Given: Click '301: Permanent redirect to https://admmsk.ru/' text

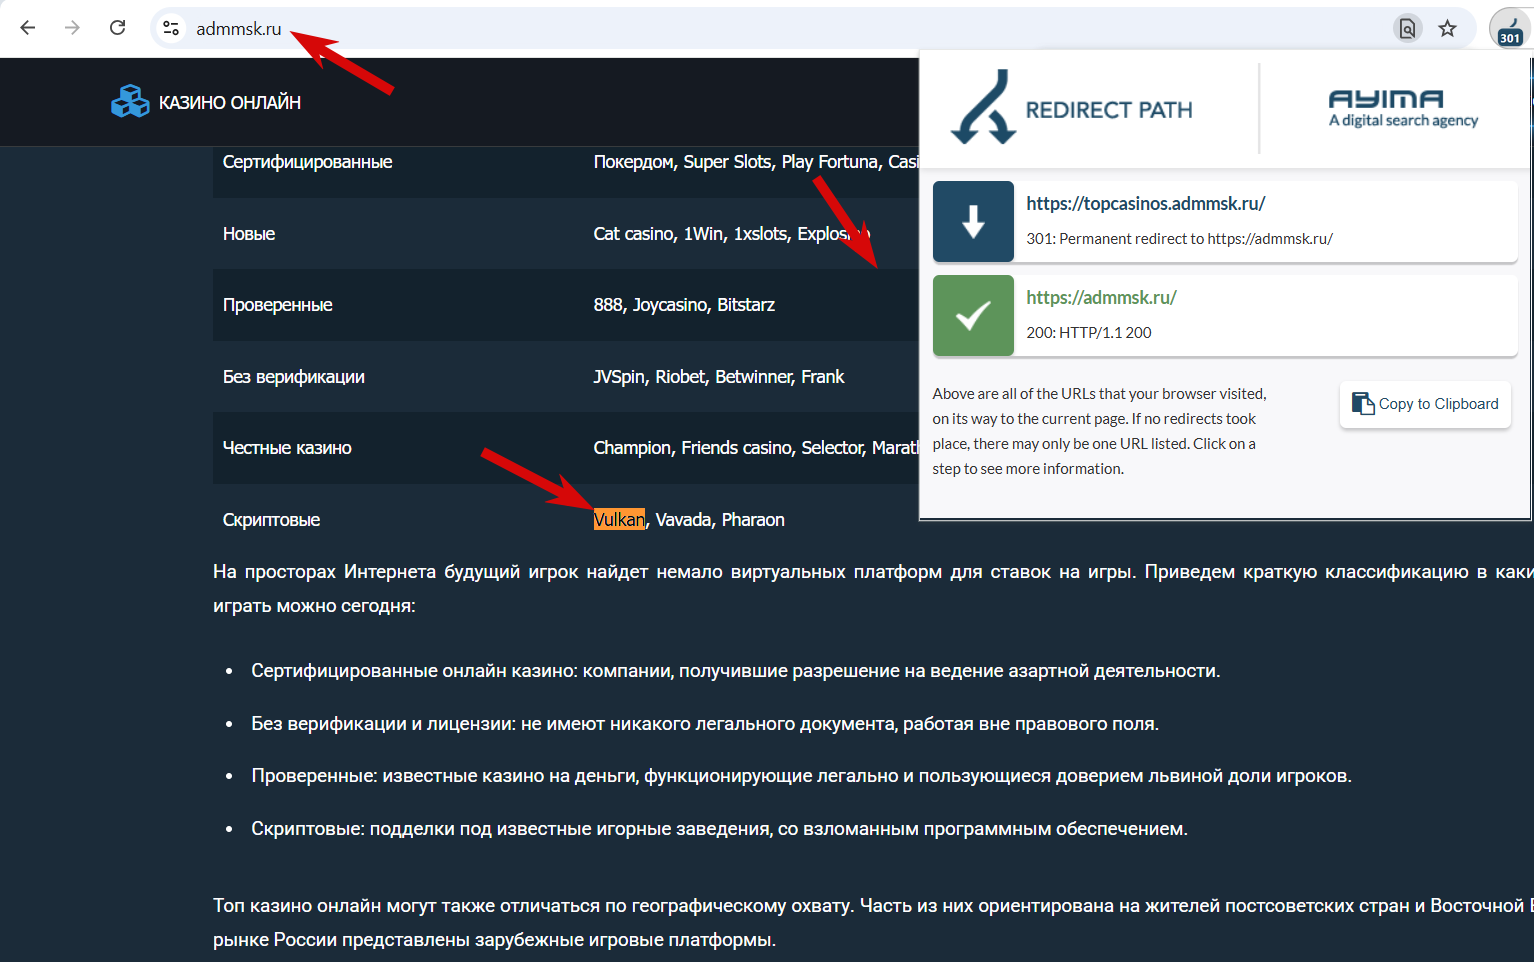Looking at the screenshot, I should [x=1179, y=239].
